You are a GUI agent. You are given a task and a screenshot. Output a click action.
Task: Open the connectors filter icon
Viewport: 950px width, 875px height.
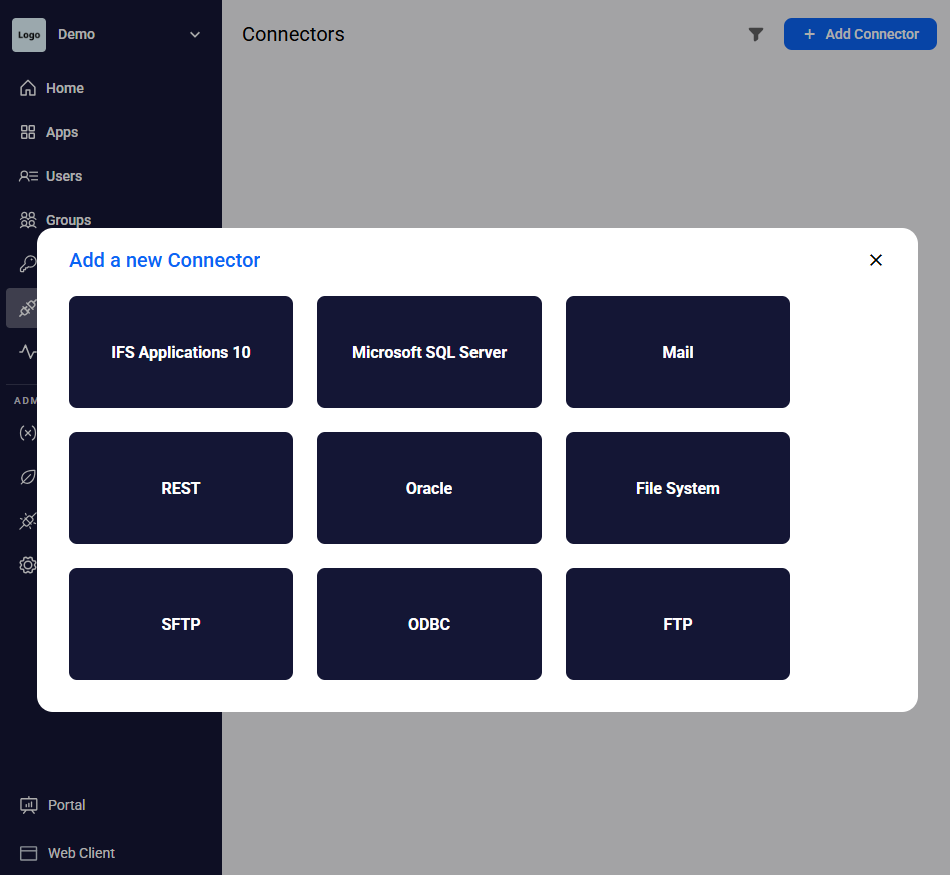[x=756, y=34]
